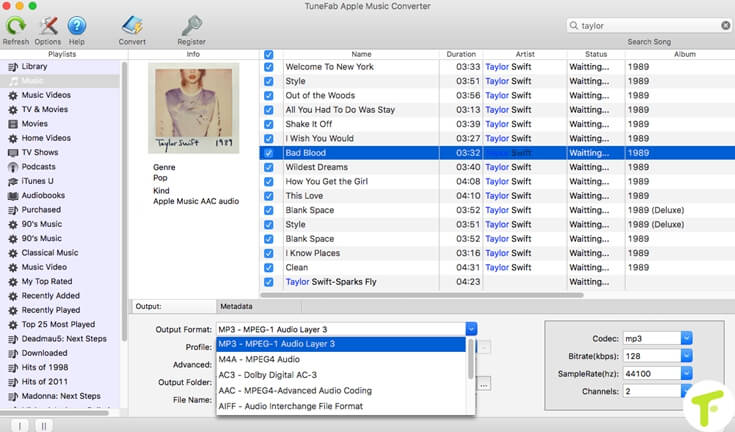Open the Help toolbar icon

(76, 25)
